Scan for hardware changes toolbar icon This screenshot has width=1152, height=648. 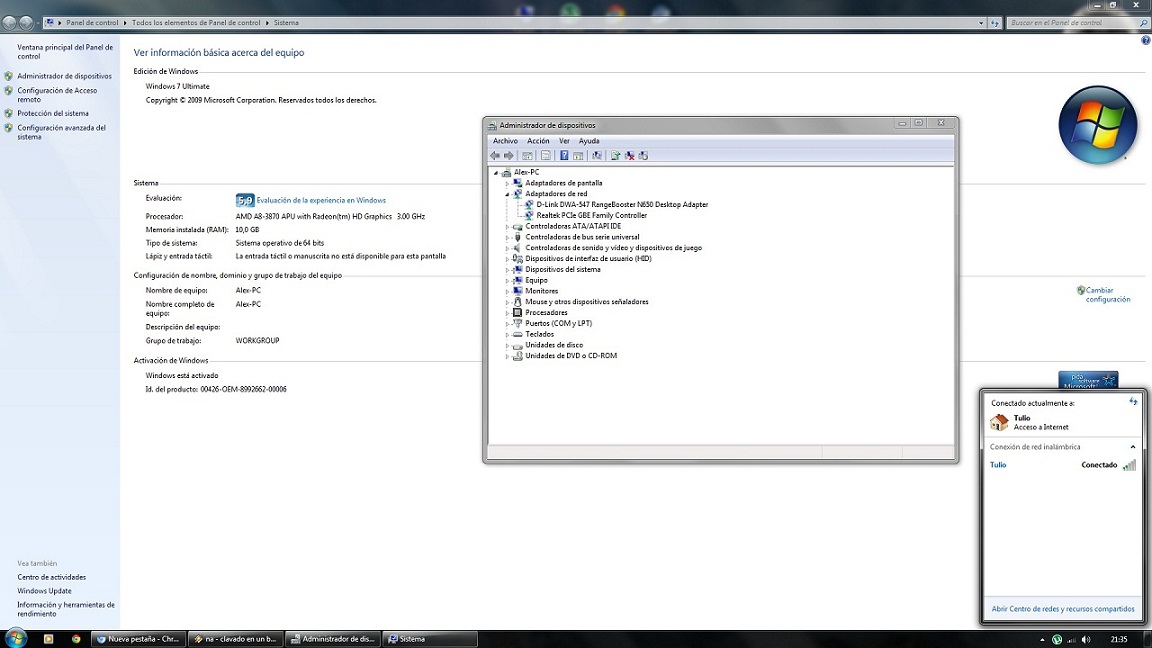tap(597, 156)
